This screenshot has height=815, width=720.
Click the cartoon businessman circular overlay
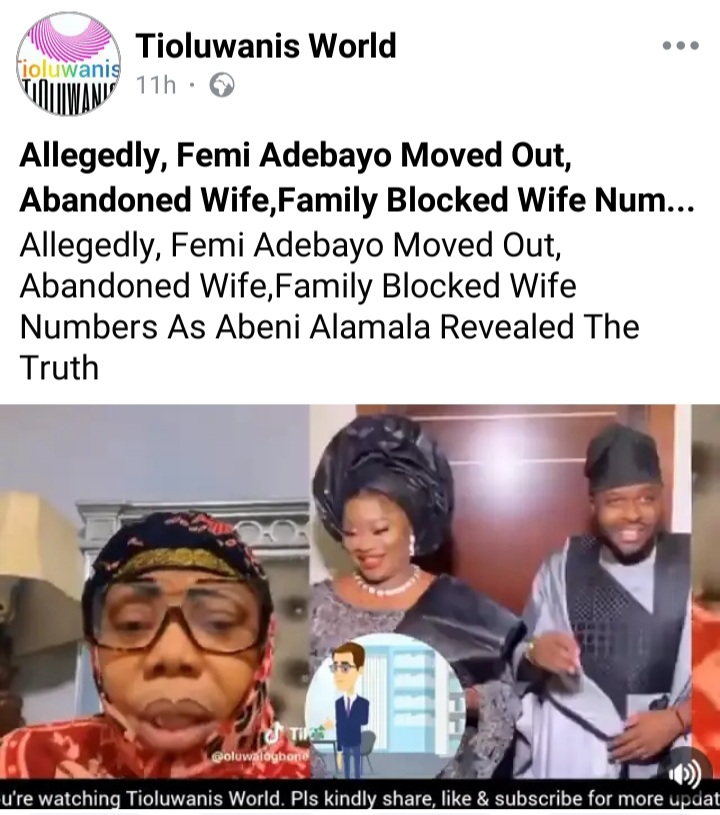pos(384,708)
